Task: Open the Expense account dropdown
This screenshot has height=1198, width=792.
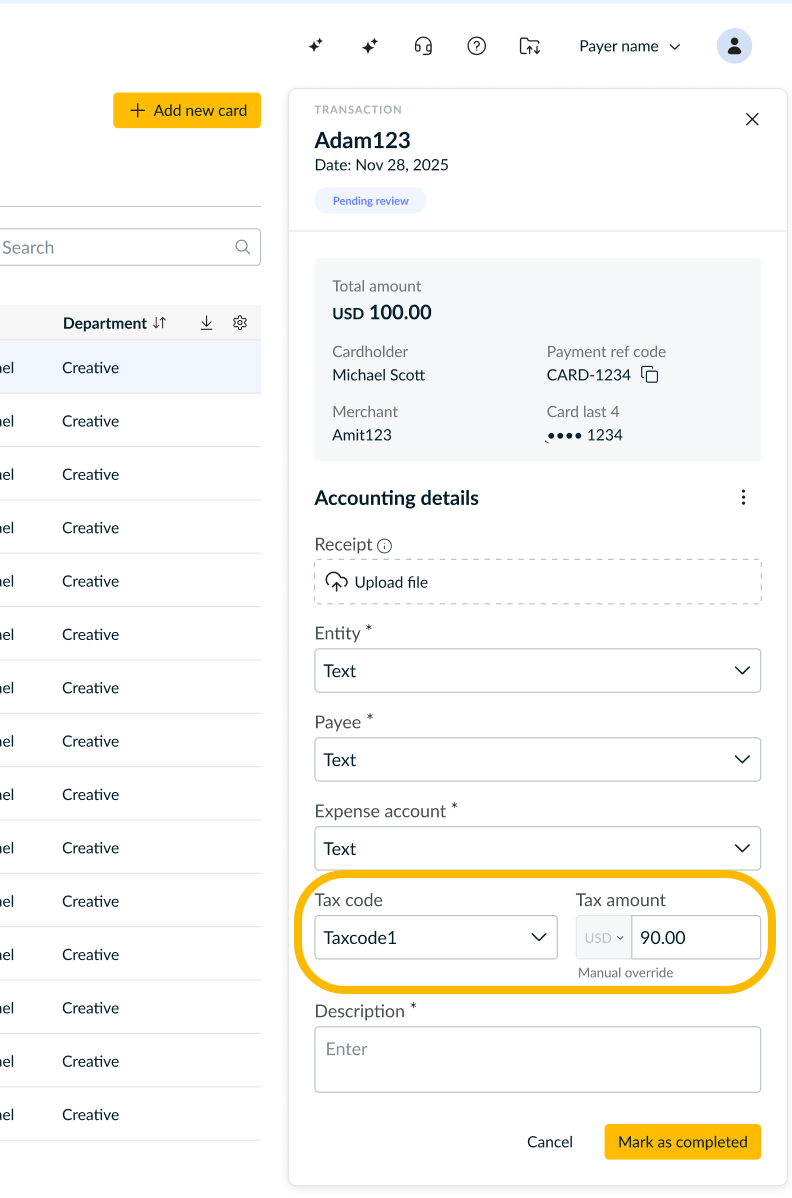Action: [x=538, y=848]
